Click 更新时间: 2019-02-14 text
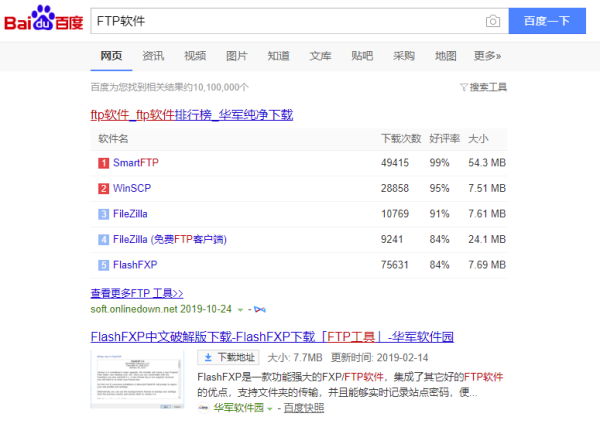 point(380,358)
